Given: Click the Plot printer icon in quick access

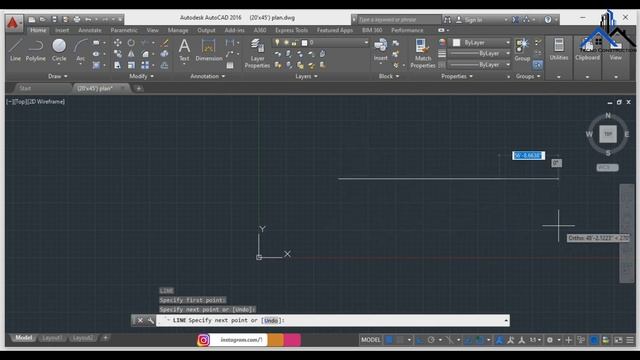Looking at the screenshot, I should pyautogui.click(x=77, y=19).
